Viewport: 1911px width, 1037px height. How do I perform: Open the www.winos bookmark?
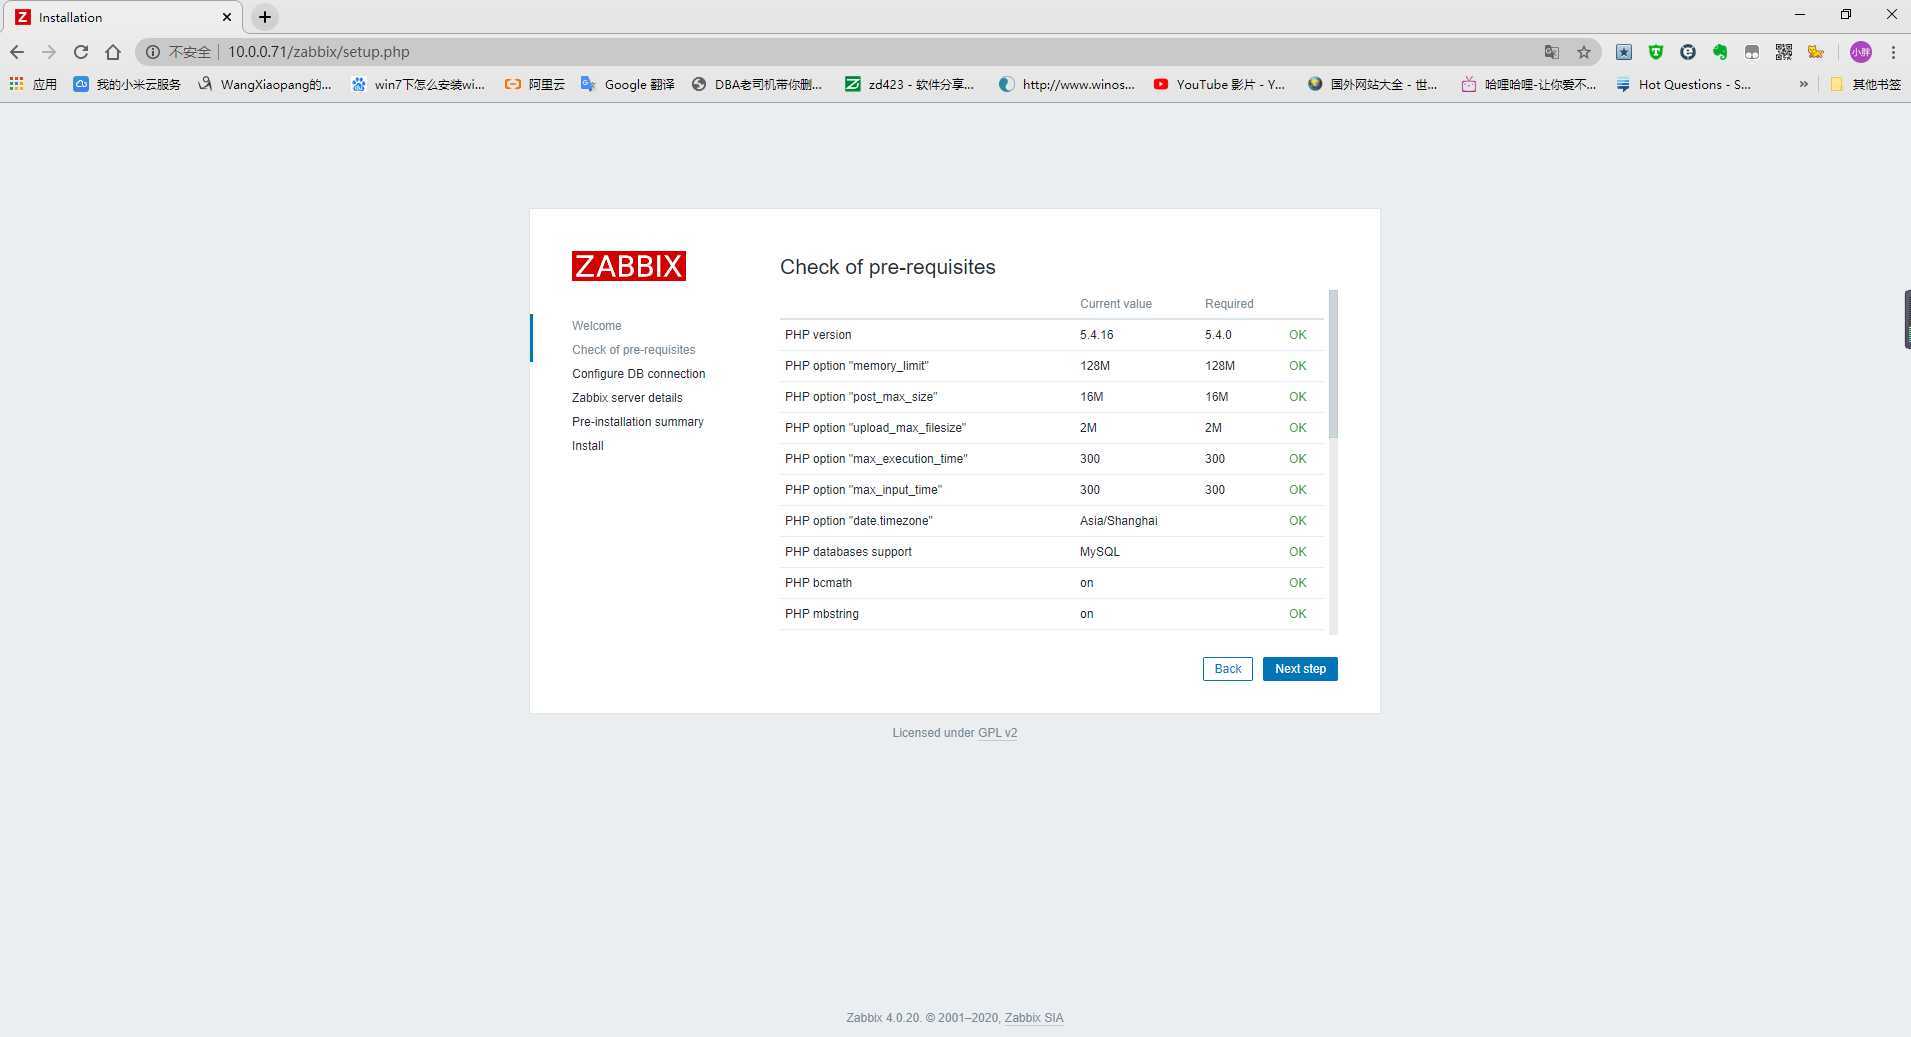click(x=1067, y=84)
